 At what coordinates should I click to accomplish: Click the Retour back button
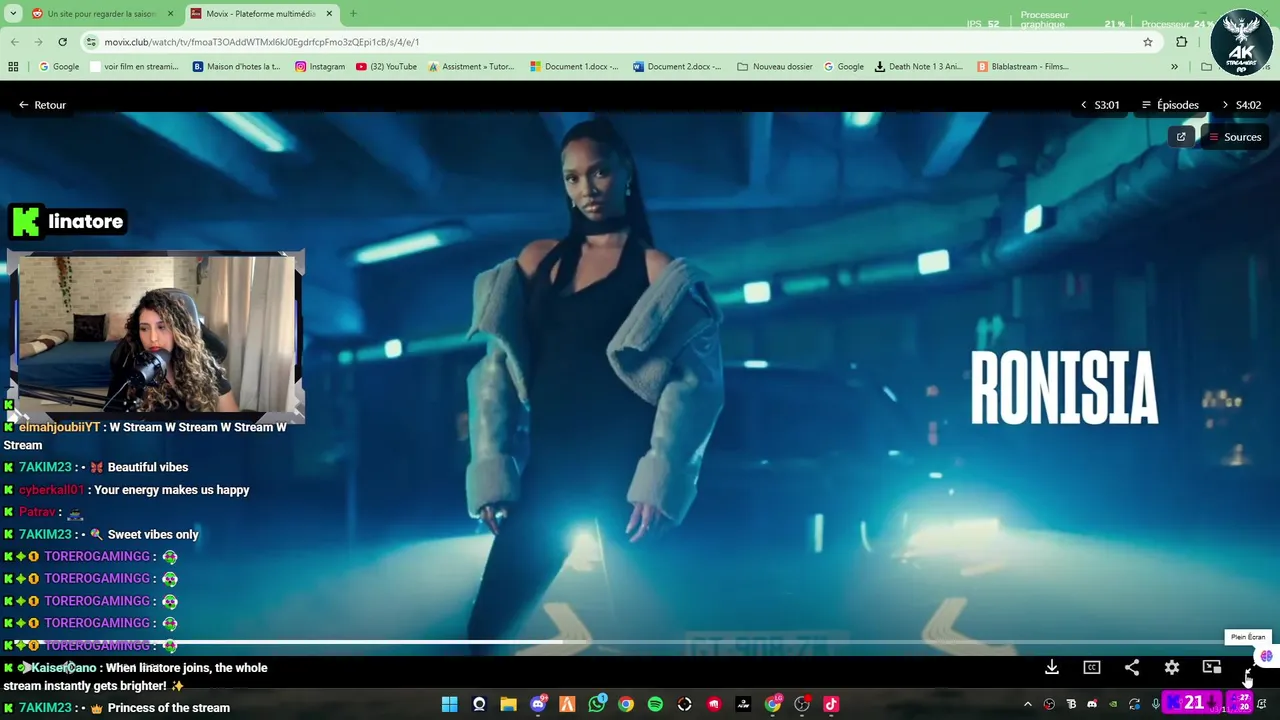[x=42, y=105]
